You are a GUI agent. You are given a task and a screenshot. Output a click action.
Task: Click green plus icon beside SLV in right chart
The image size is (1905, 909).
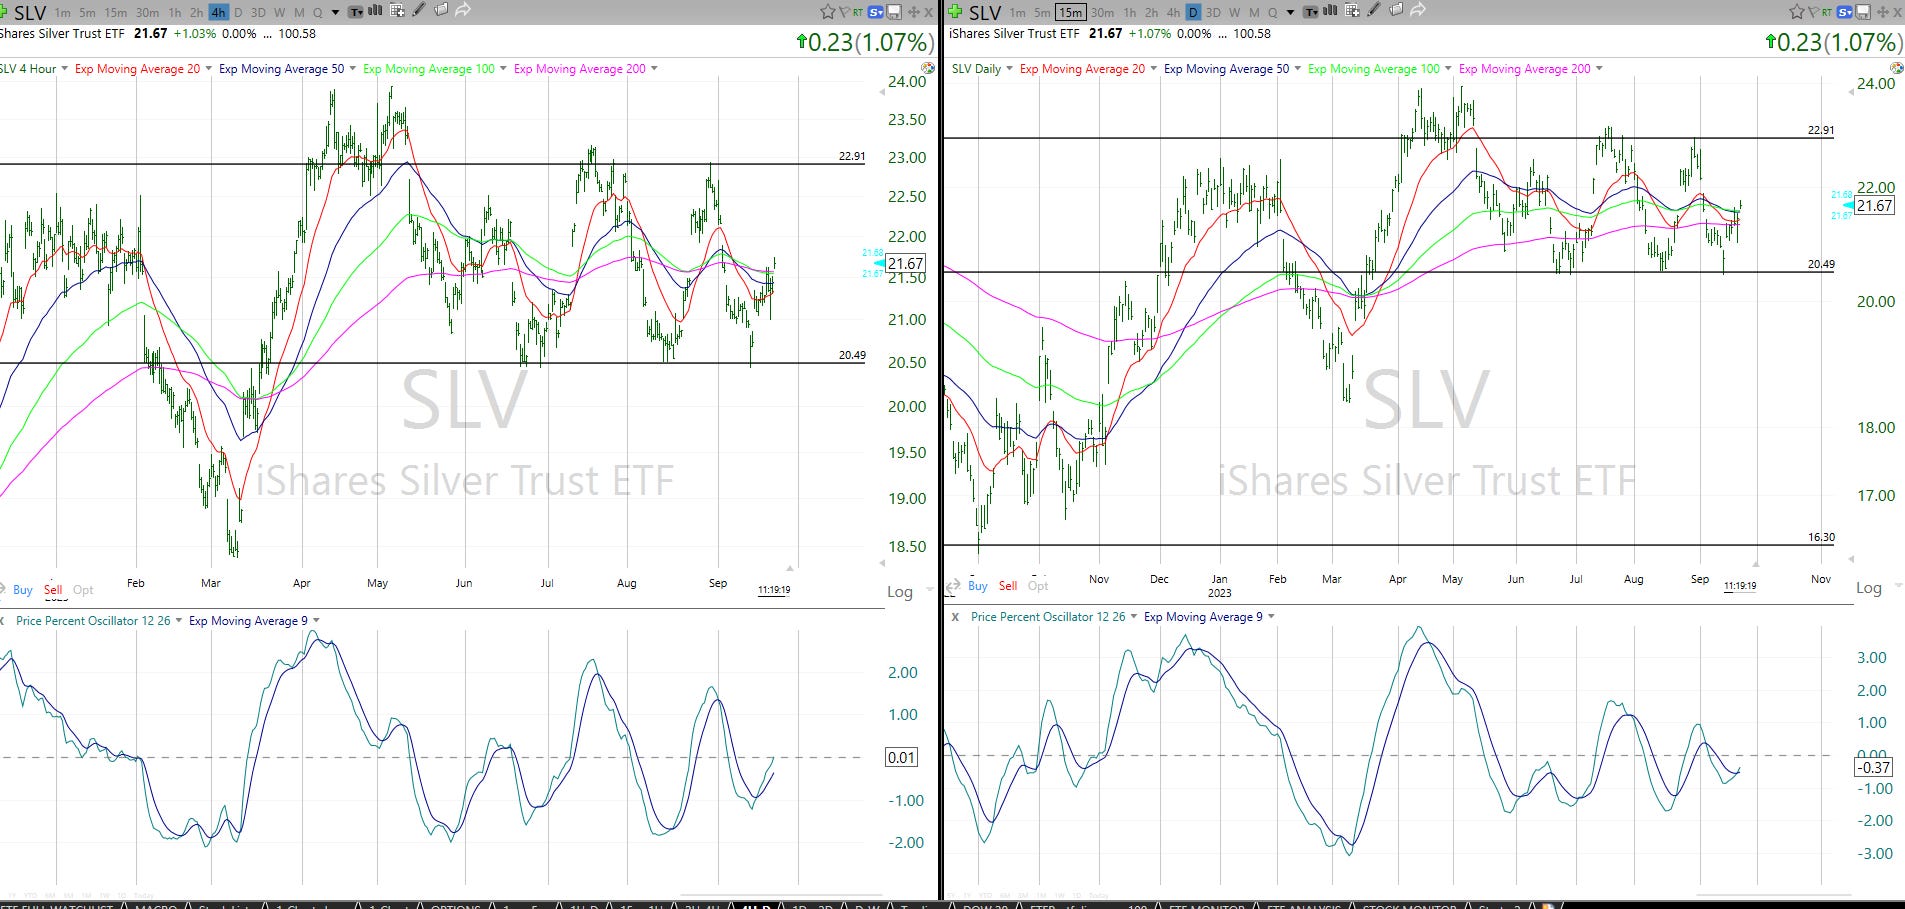955,12
